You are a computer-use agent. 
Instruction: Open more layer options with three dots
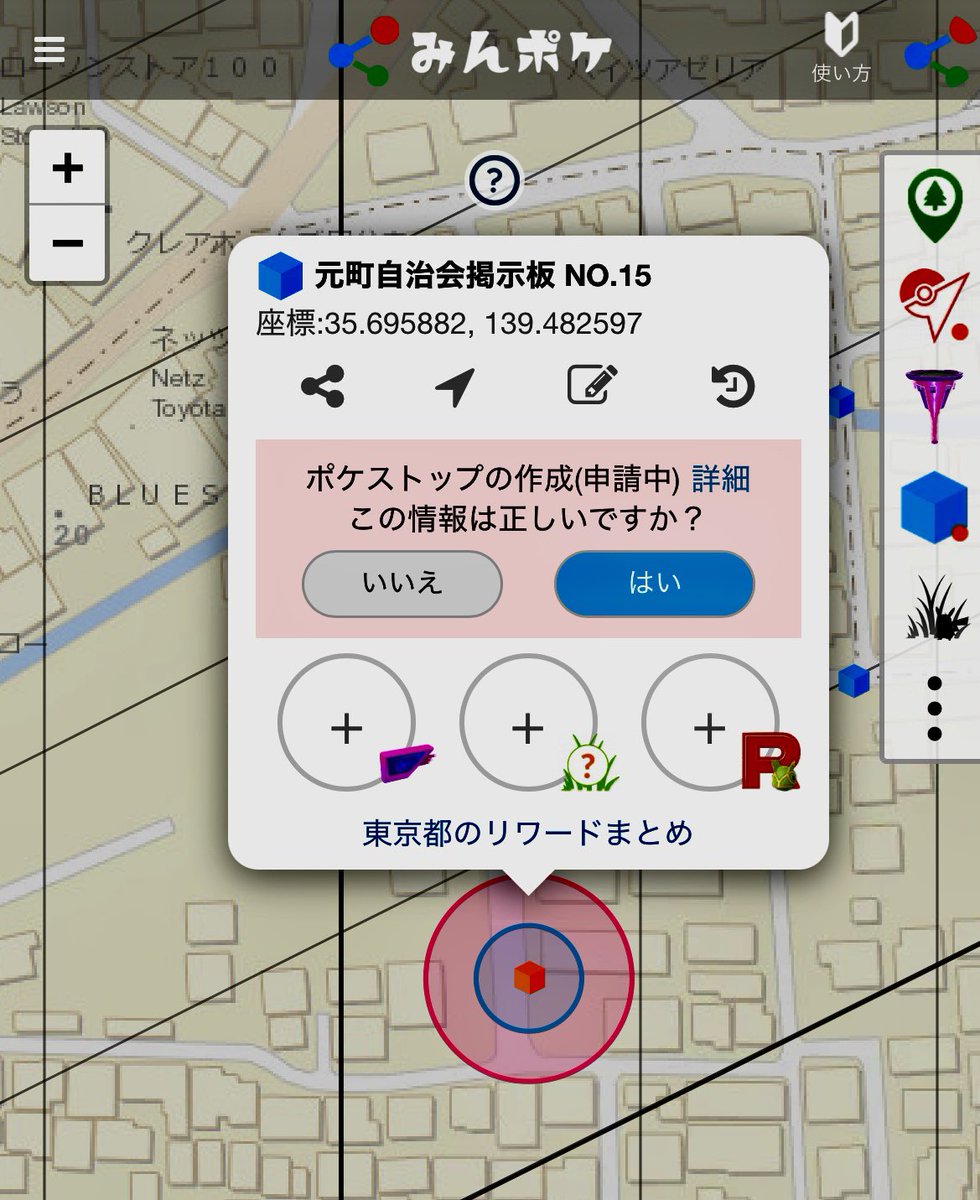(x=935, y=709)
